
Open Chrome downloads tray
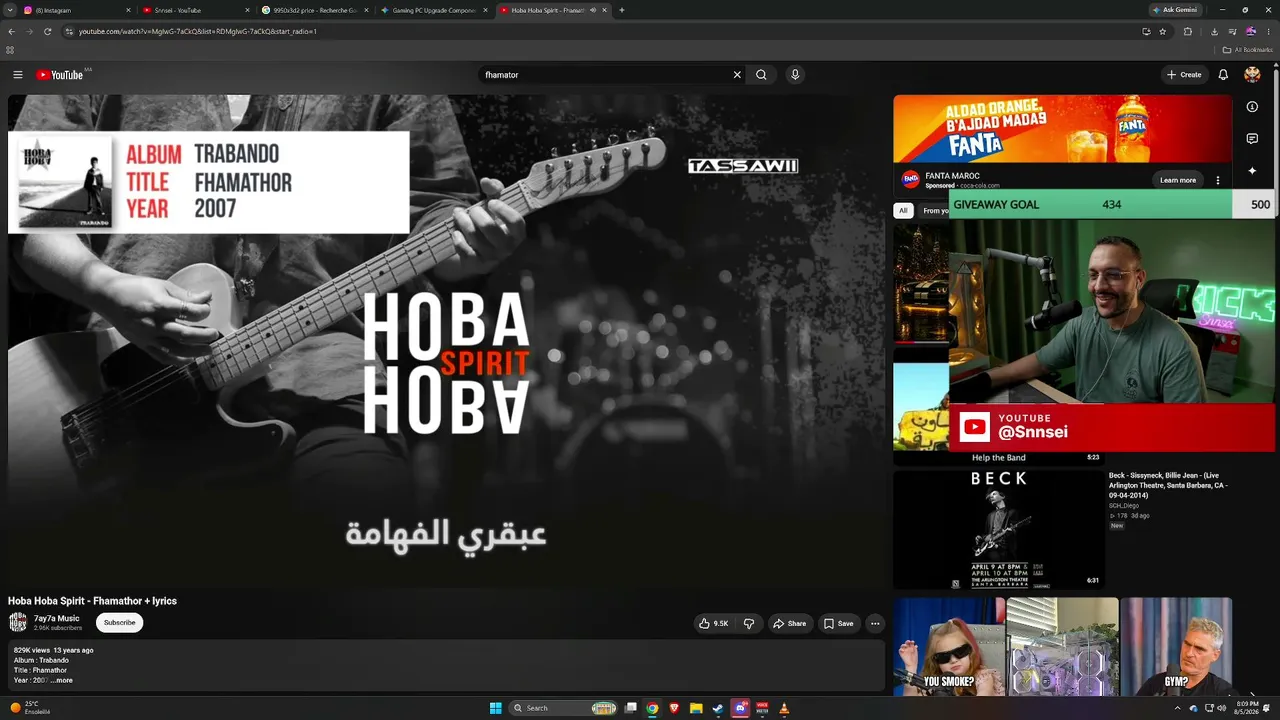(x=1214, y=31)
